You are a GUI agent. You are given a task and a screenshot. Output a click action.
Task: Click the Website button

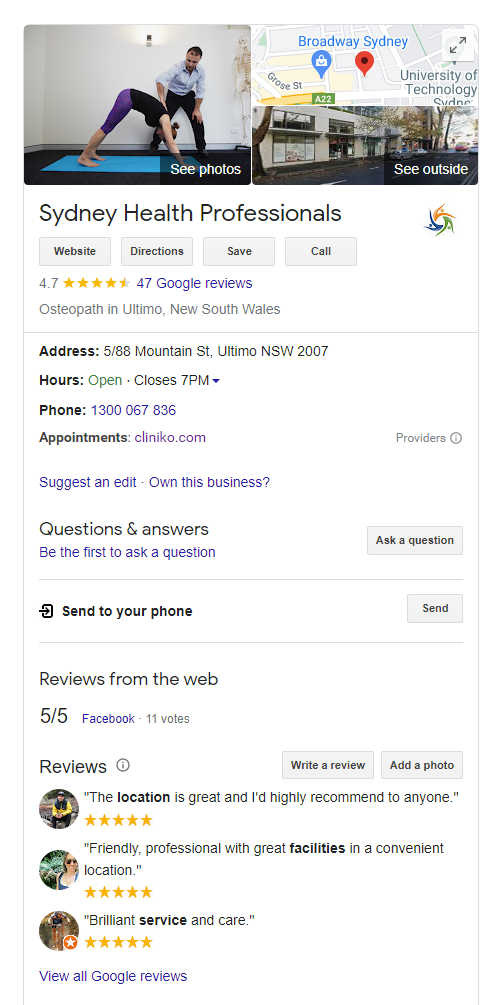tap(75, 251)
